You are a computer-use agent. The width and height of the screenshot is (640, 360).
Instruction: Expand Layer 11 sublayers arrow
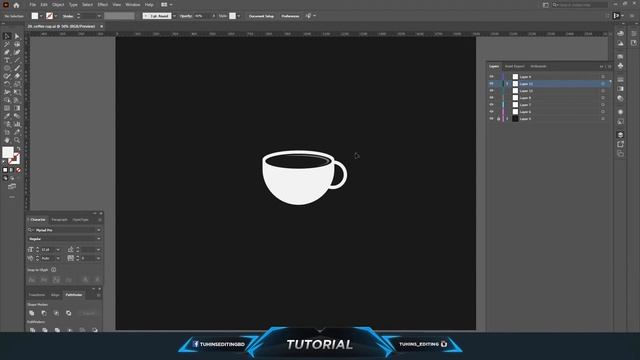click(507, 84)
